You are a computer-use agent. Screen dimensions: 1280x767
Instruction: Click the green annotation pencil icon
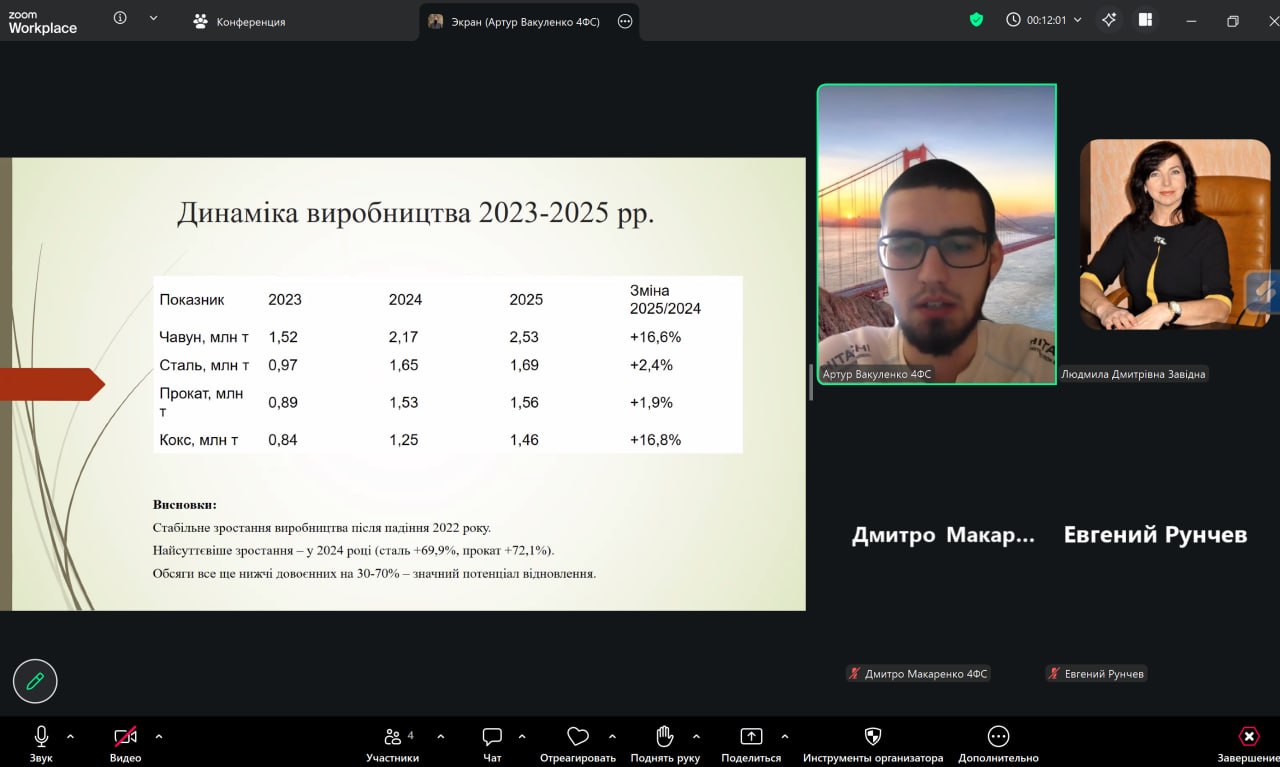pos(35,681)
